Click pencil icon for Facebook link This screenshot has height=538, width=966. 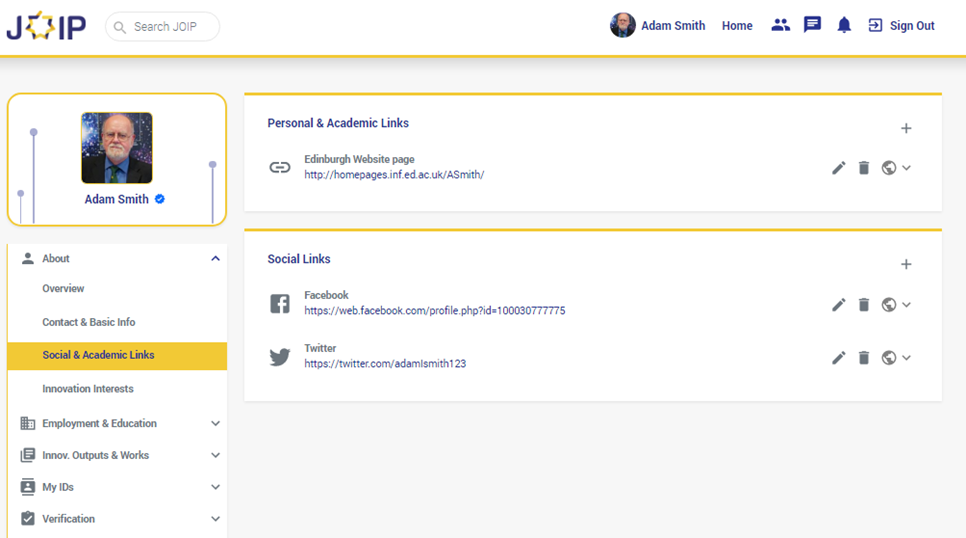coord(838,305)
